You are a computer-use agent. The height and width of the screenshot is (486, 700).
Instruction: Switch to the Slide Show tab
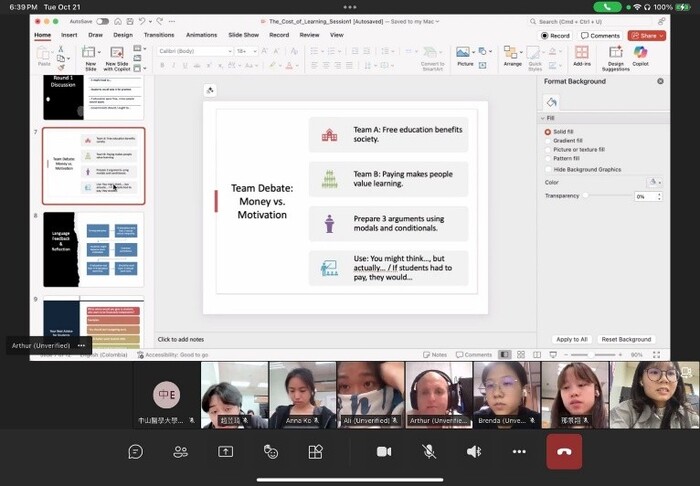point(244,35)
